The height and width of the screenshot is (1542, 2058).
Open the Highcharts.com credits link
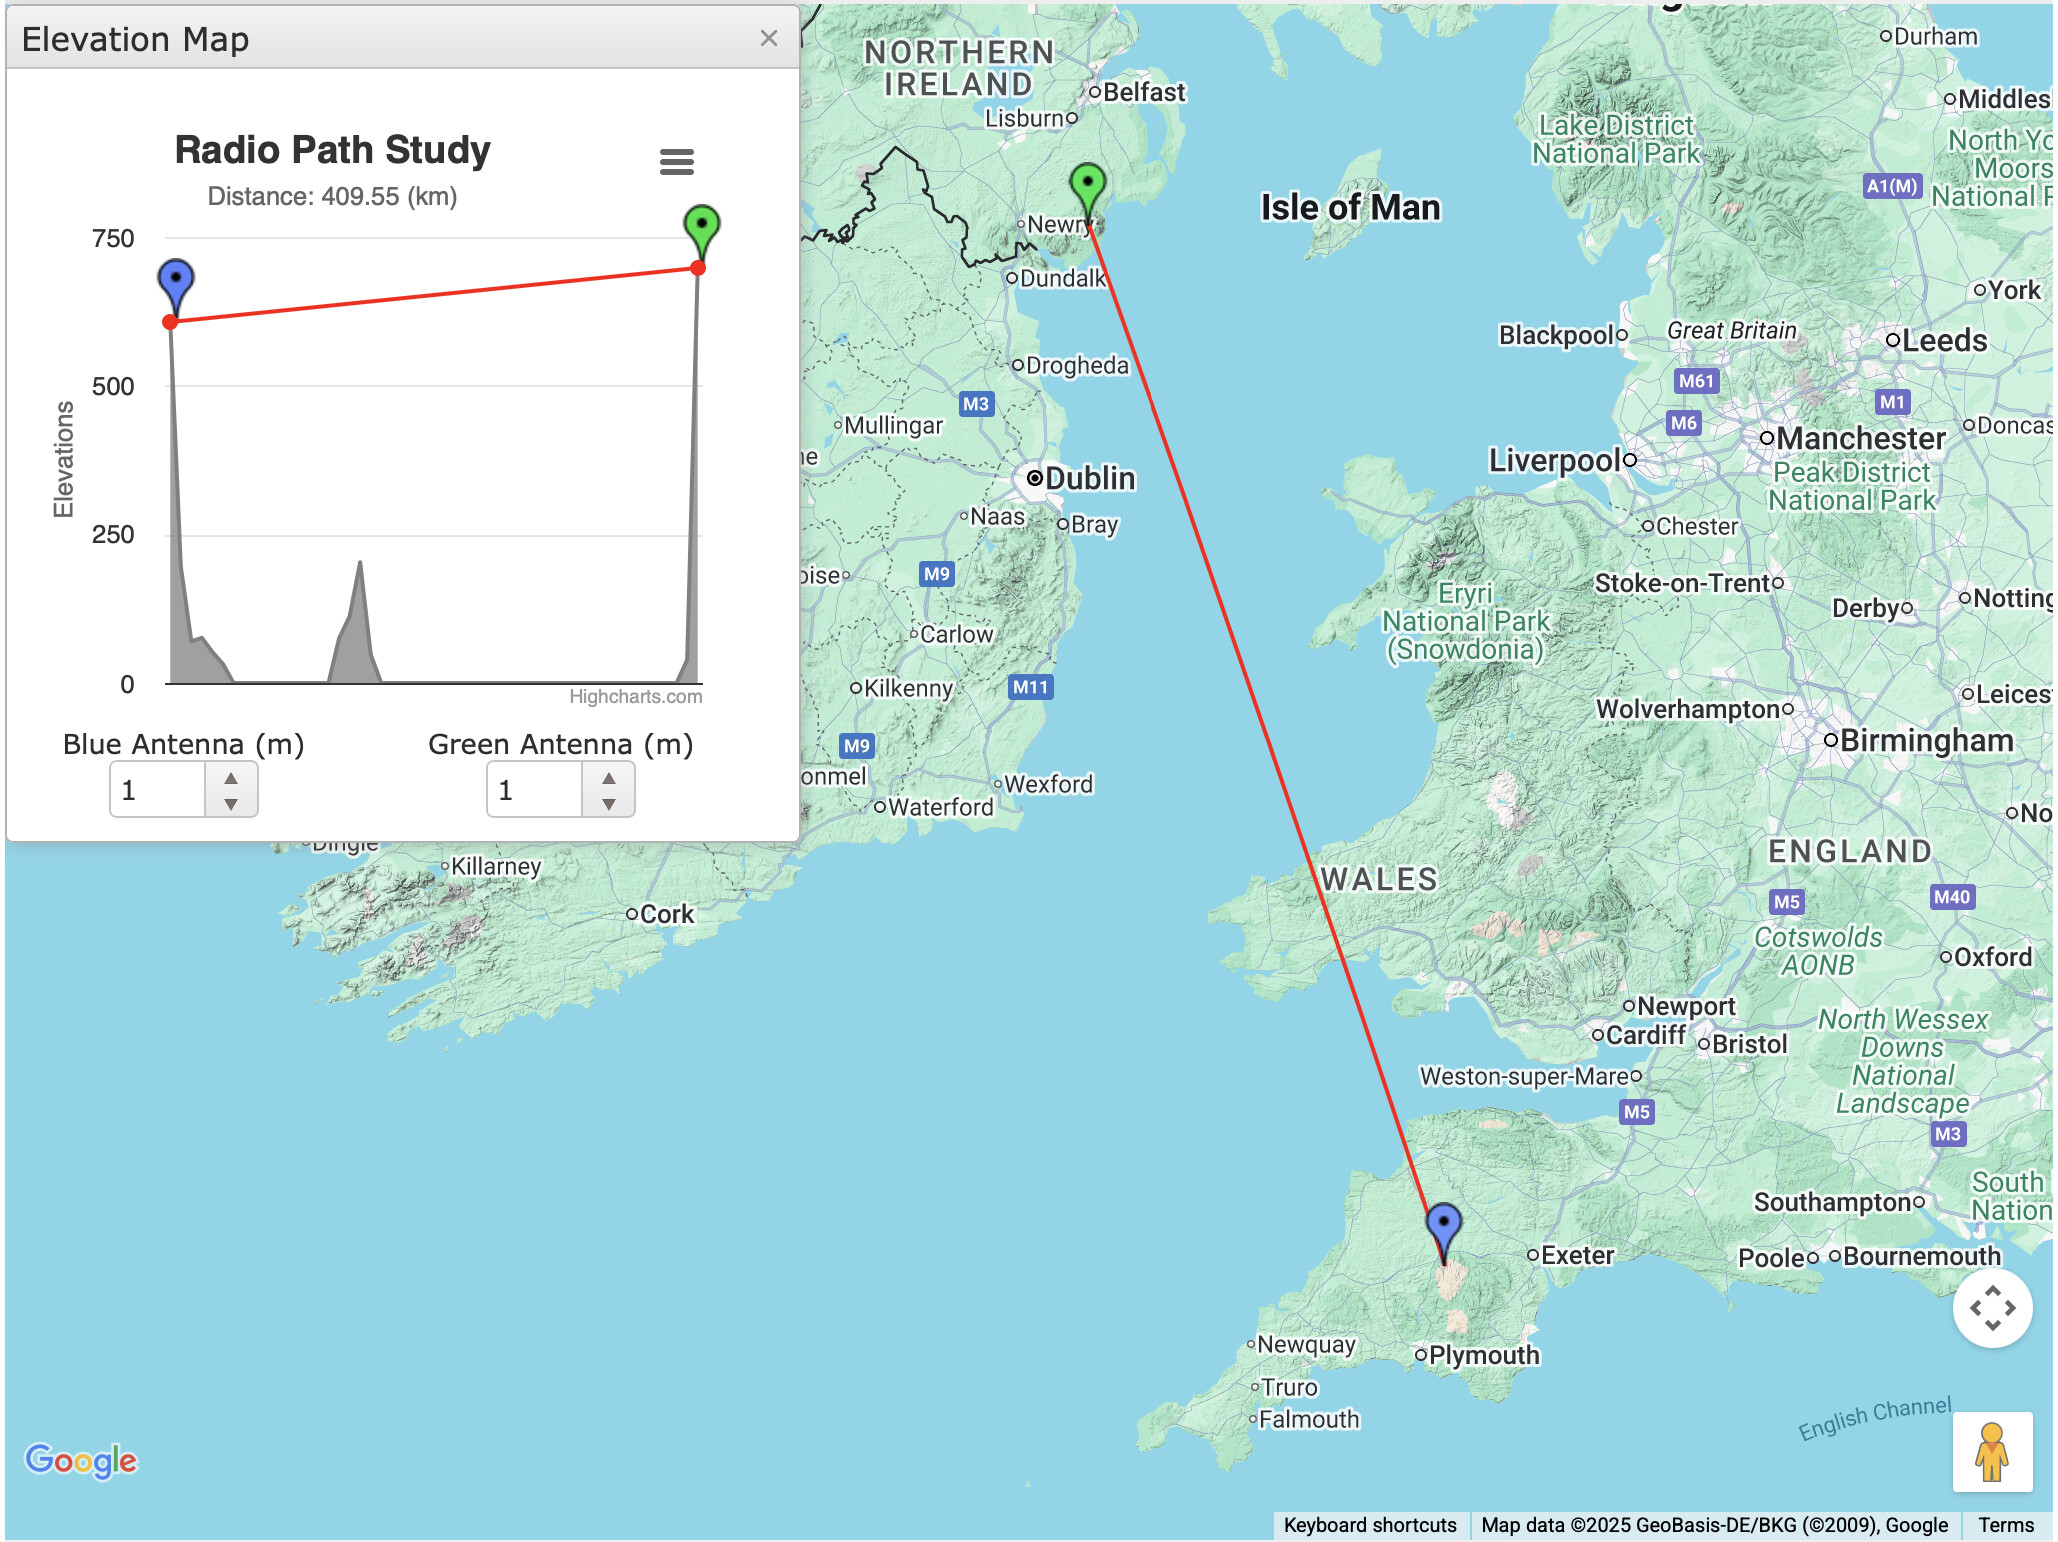[x=635, y=697]
